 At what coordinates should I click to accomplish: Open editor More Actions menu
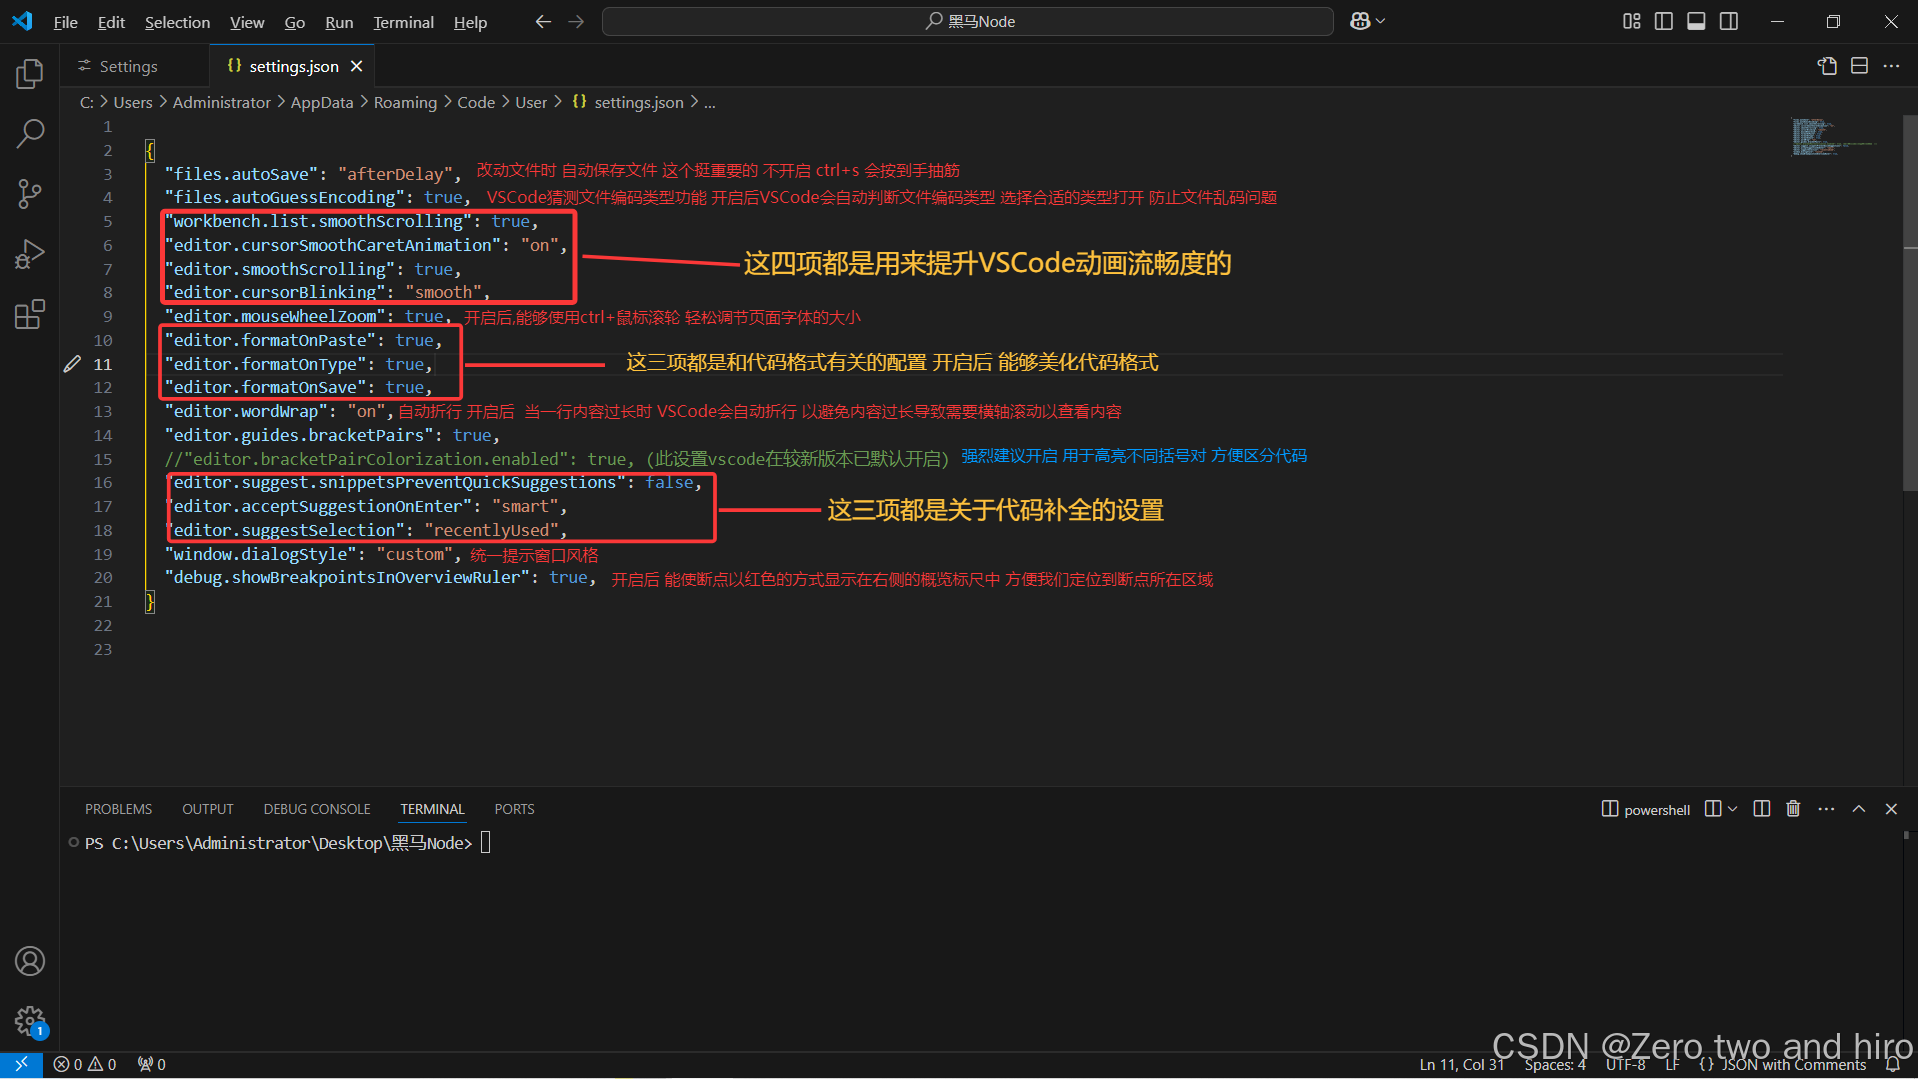tap(1891, 66)
